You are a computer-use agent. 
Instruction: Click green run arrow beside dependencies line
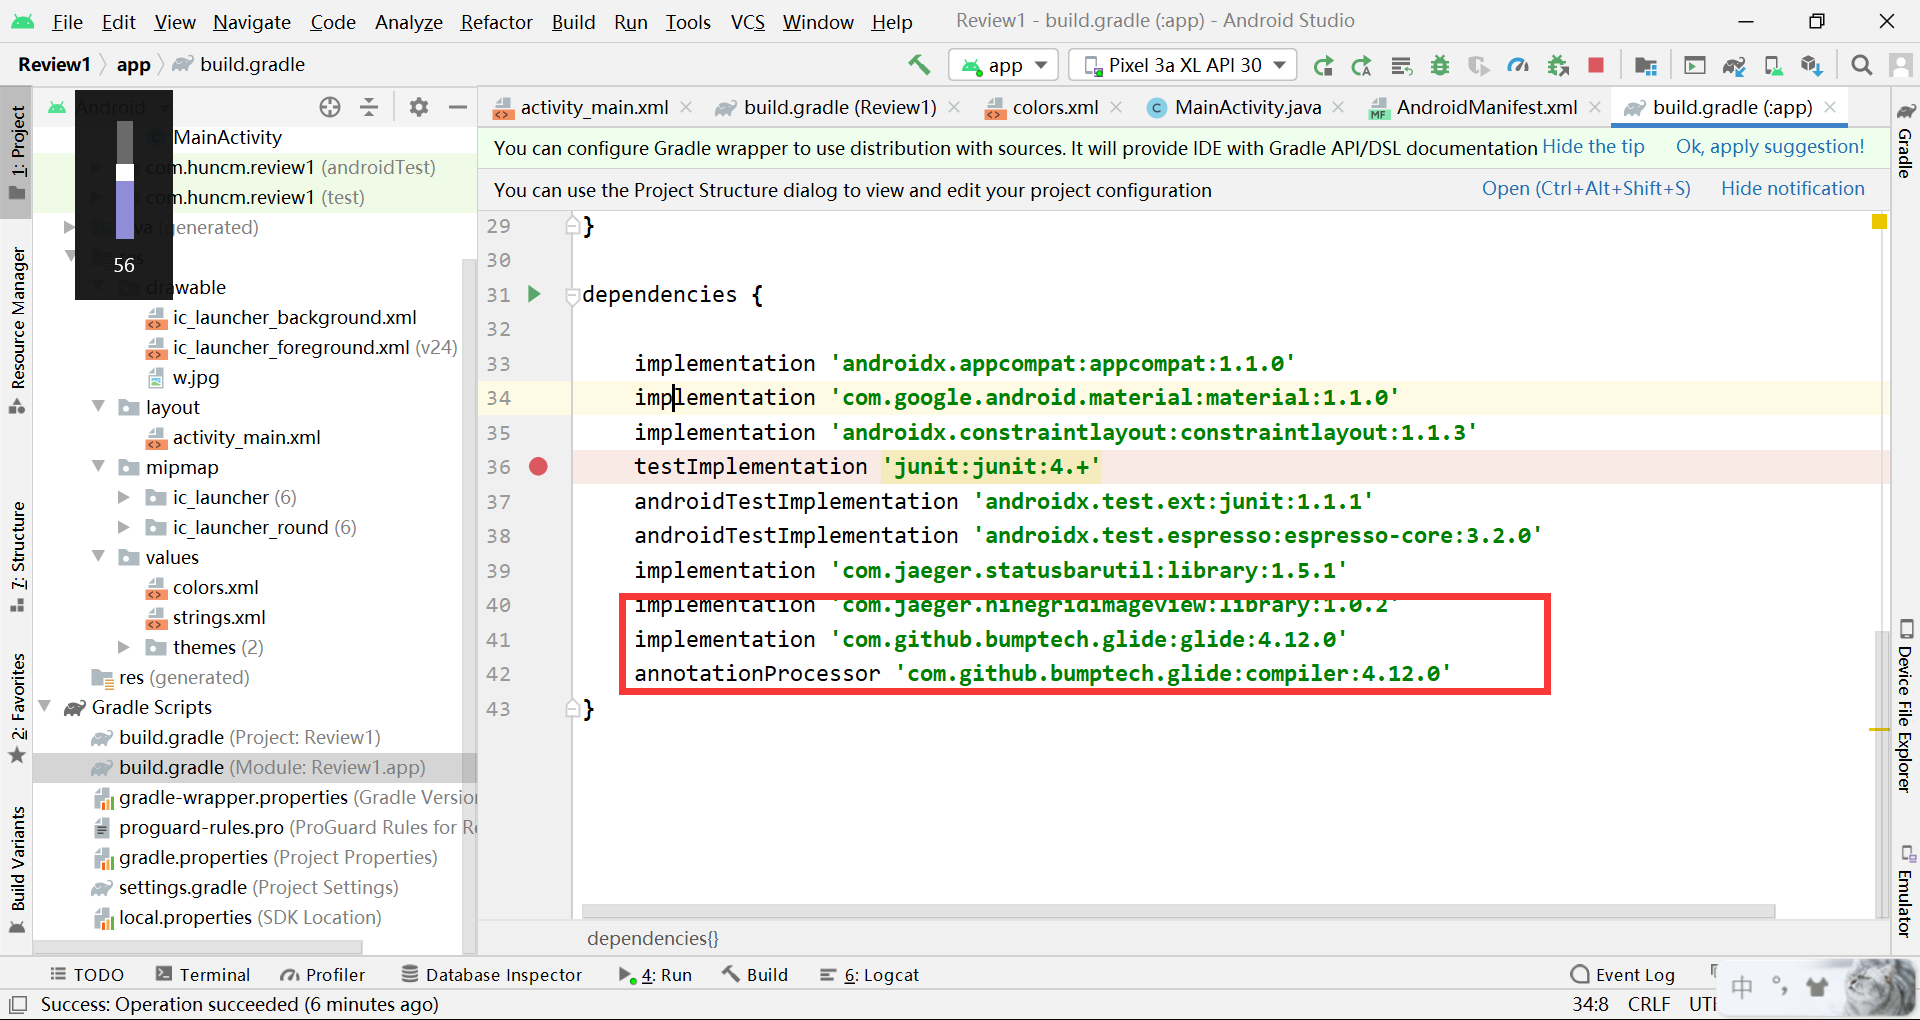click(x=534, y=294)
